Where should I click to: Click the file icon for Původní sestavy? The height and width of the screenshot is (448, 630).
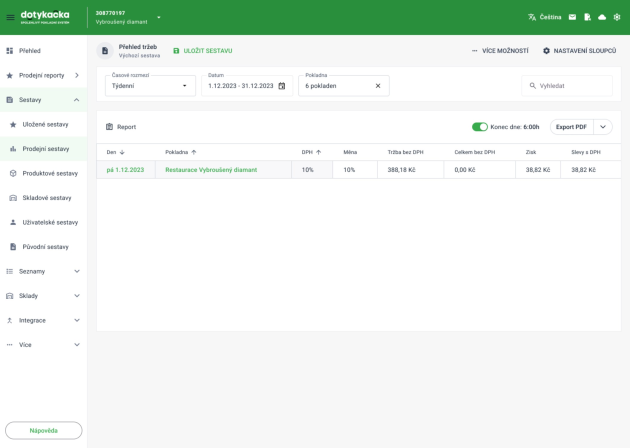tap(13, 247)
